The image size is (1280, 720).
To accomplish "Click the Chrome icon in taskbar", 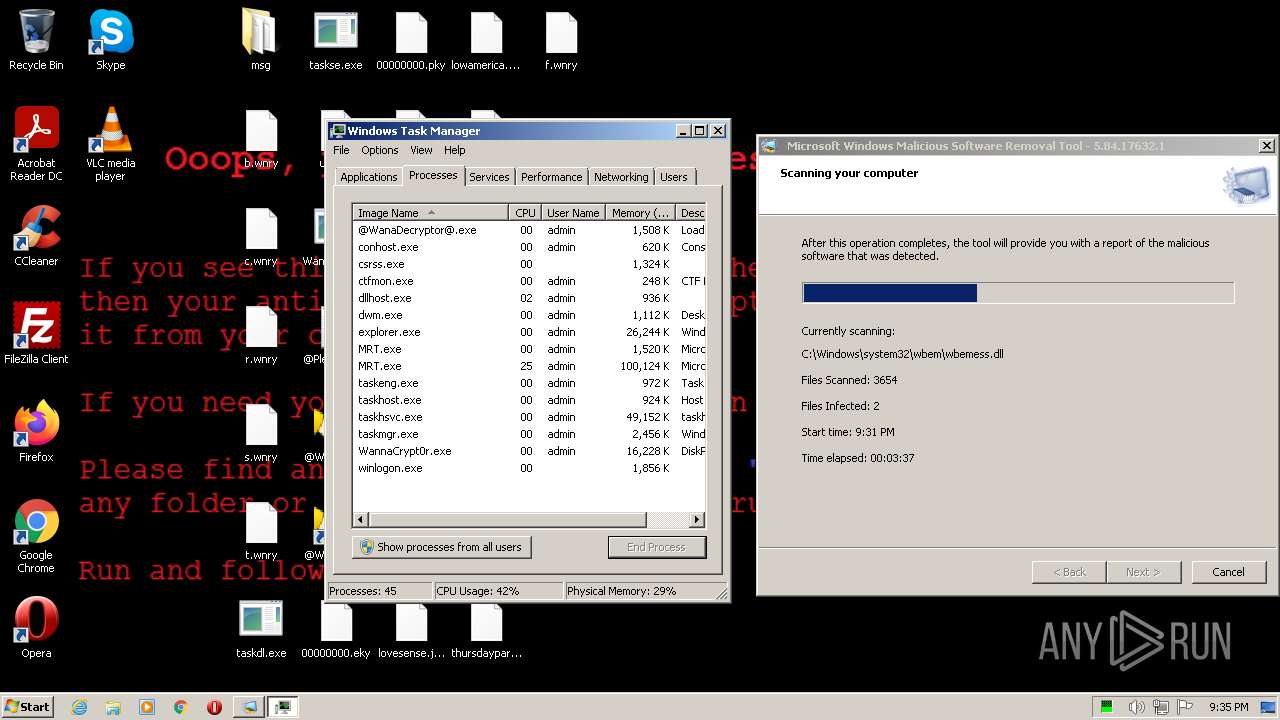I will pyautogui.click(x=180, y=707).
